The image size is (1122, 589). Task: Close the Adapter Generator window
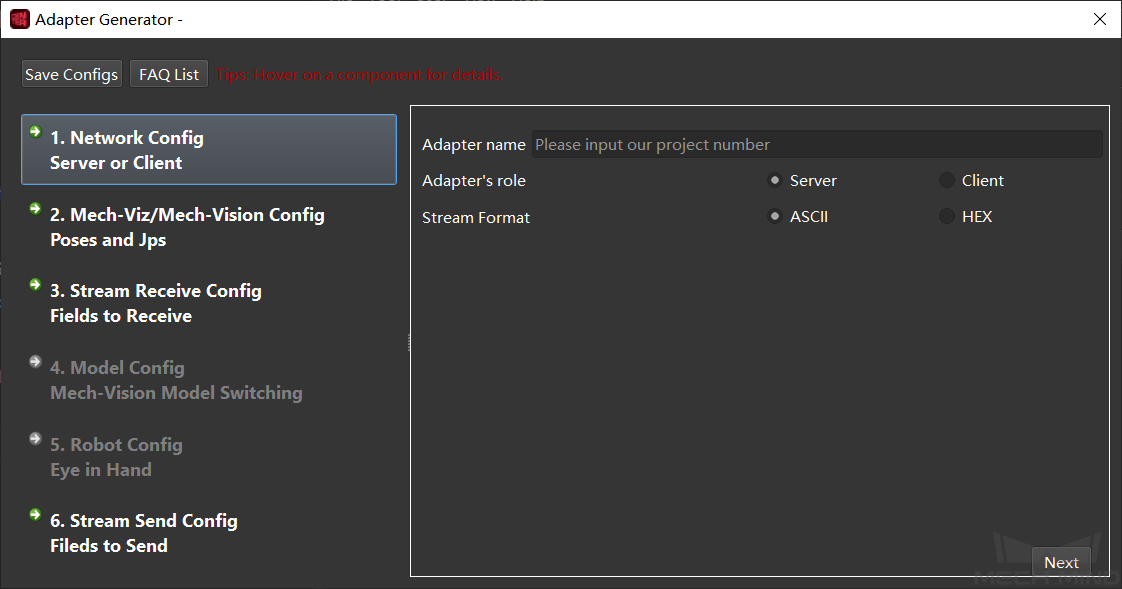[1100, 19]
